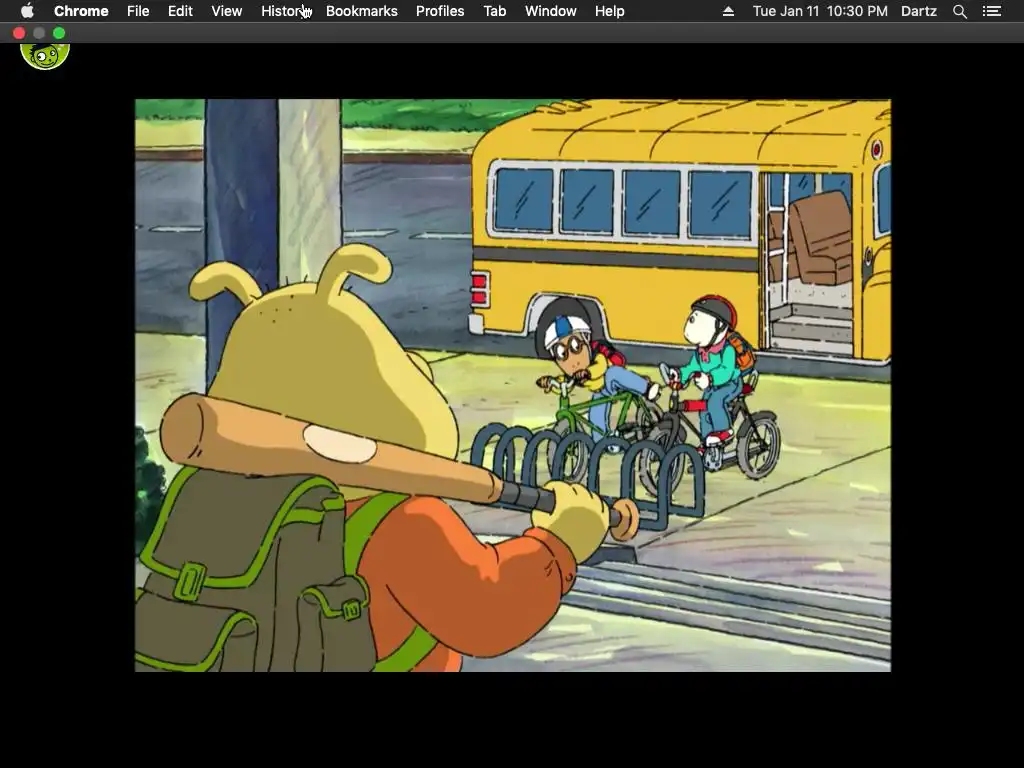Open the Help menu

pyautogui.click(x=609, y=11)
